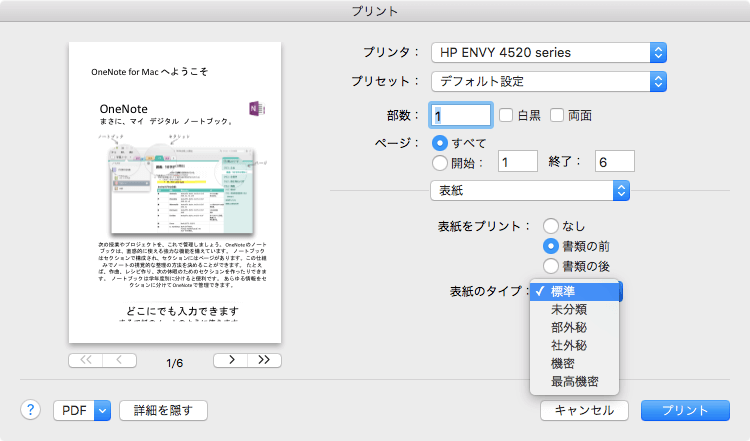Select the 開始 page range radio button

[x=440, y=163]
